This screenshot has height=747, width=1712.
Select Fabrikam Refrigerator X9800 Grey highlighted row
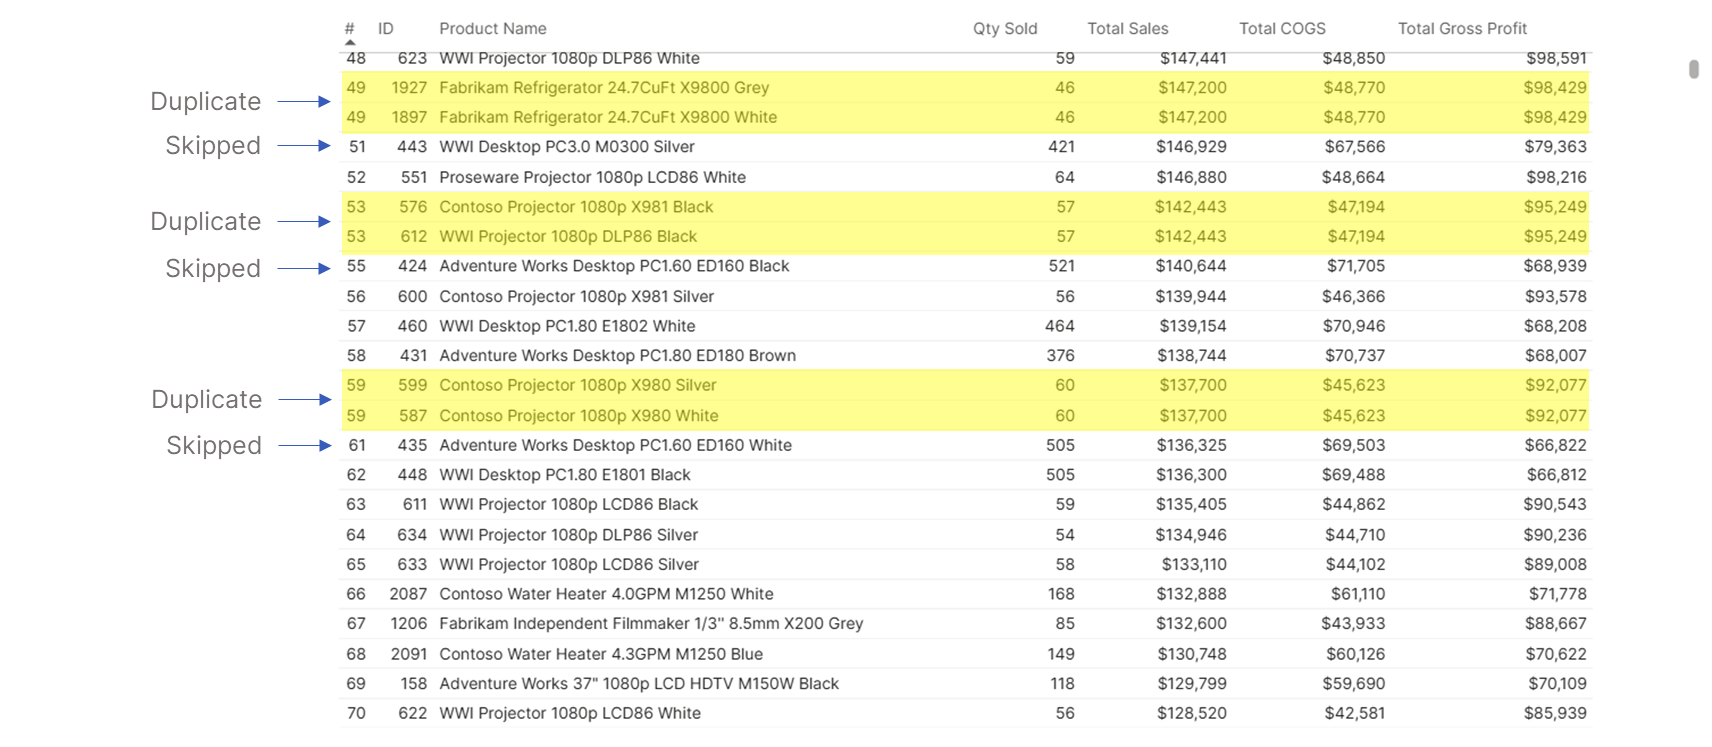coord(966,88)
